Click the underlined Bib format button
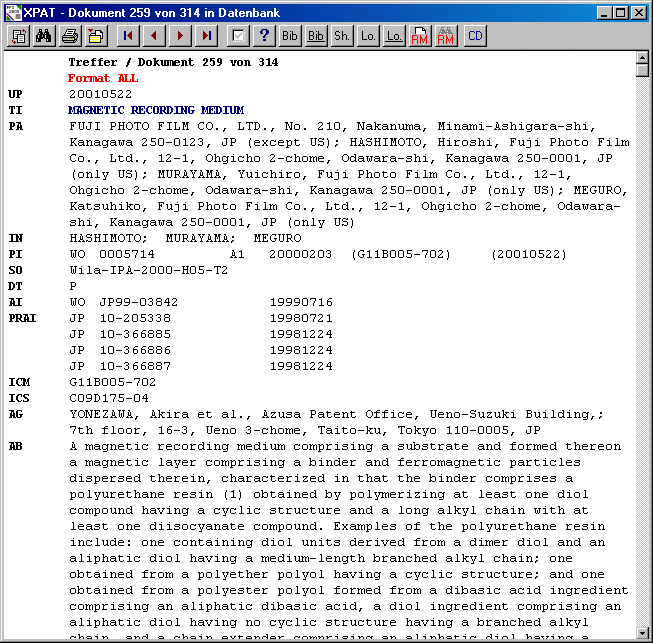The width and height of the screenshot is (653, 643). click(x=316, y=37)
